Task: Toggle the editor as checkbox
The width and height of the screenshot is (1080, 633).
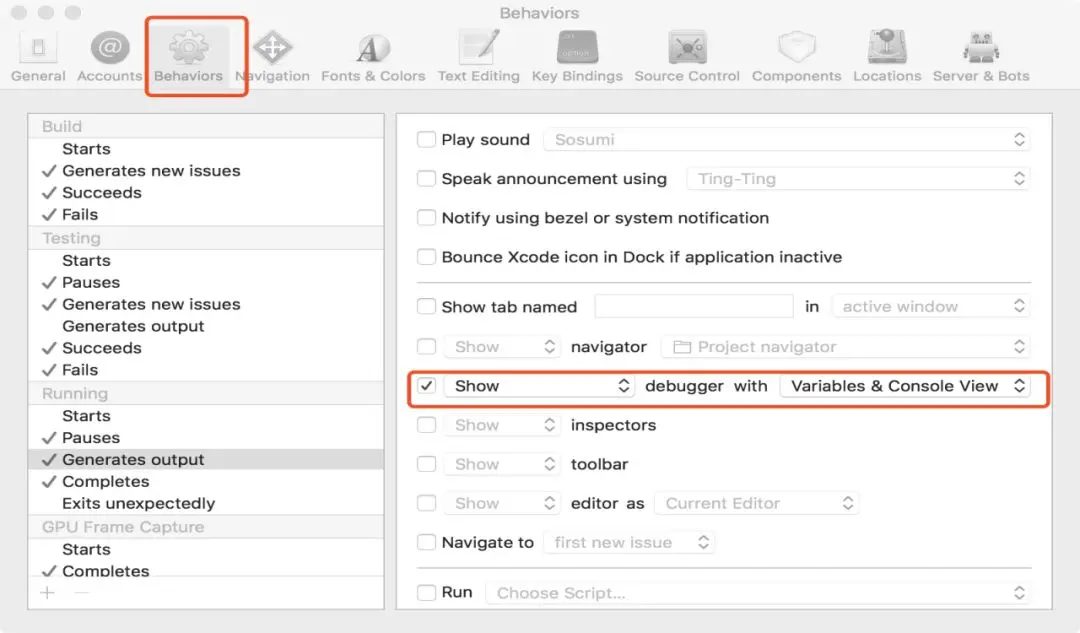Action: pyautogui.click(x=426, y=504)
